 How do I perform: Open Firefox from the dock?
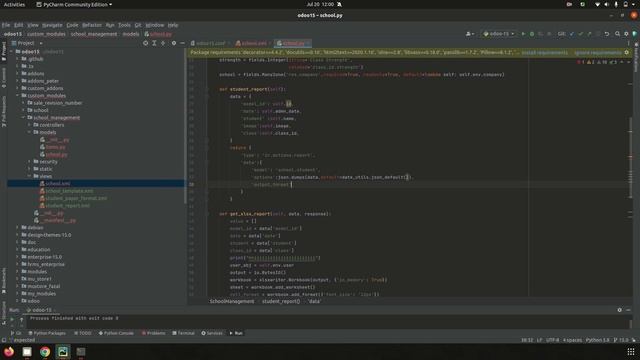(x=9, y=351)
